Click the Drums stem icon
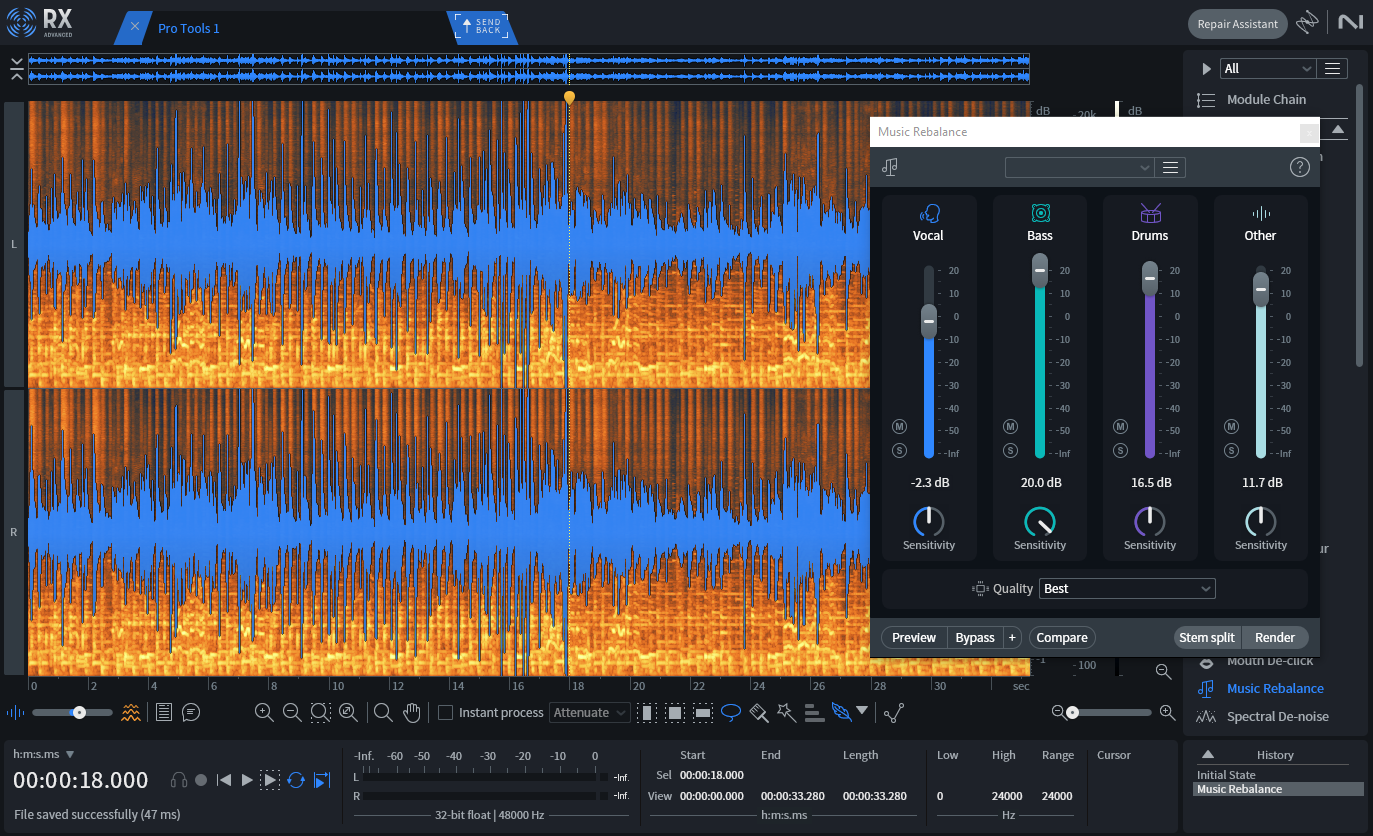 click(1150, 213)
